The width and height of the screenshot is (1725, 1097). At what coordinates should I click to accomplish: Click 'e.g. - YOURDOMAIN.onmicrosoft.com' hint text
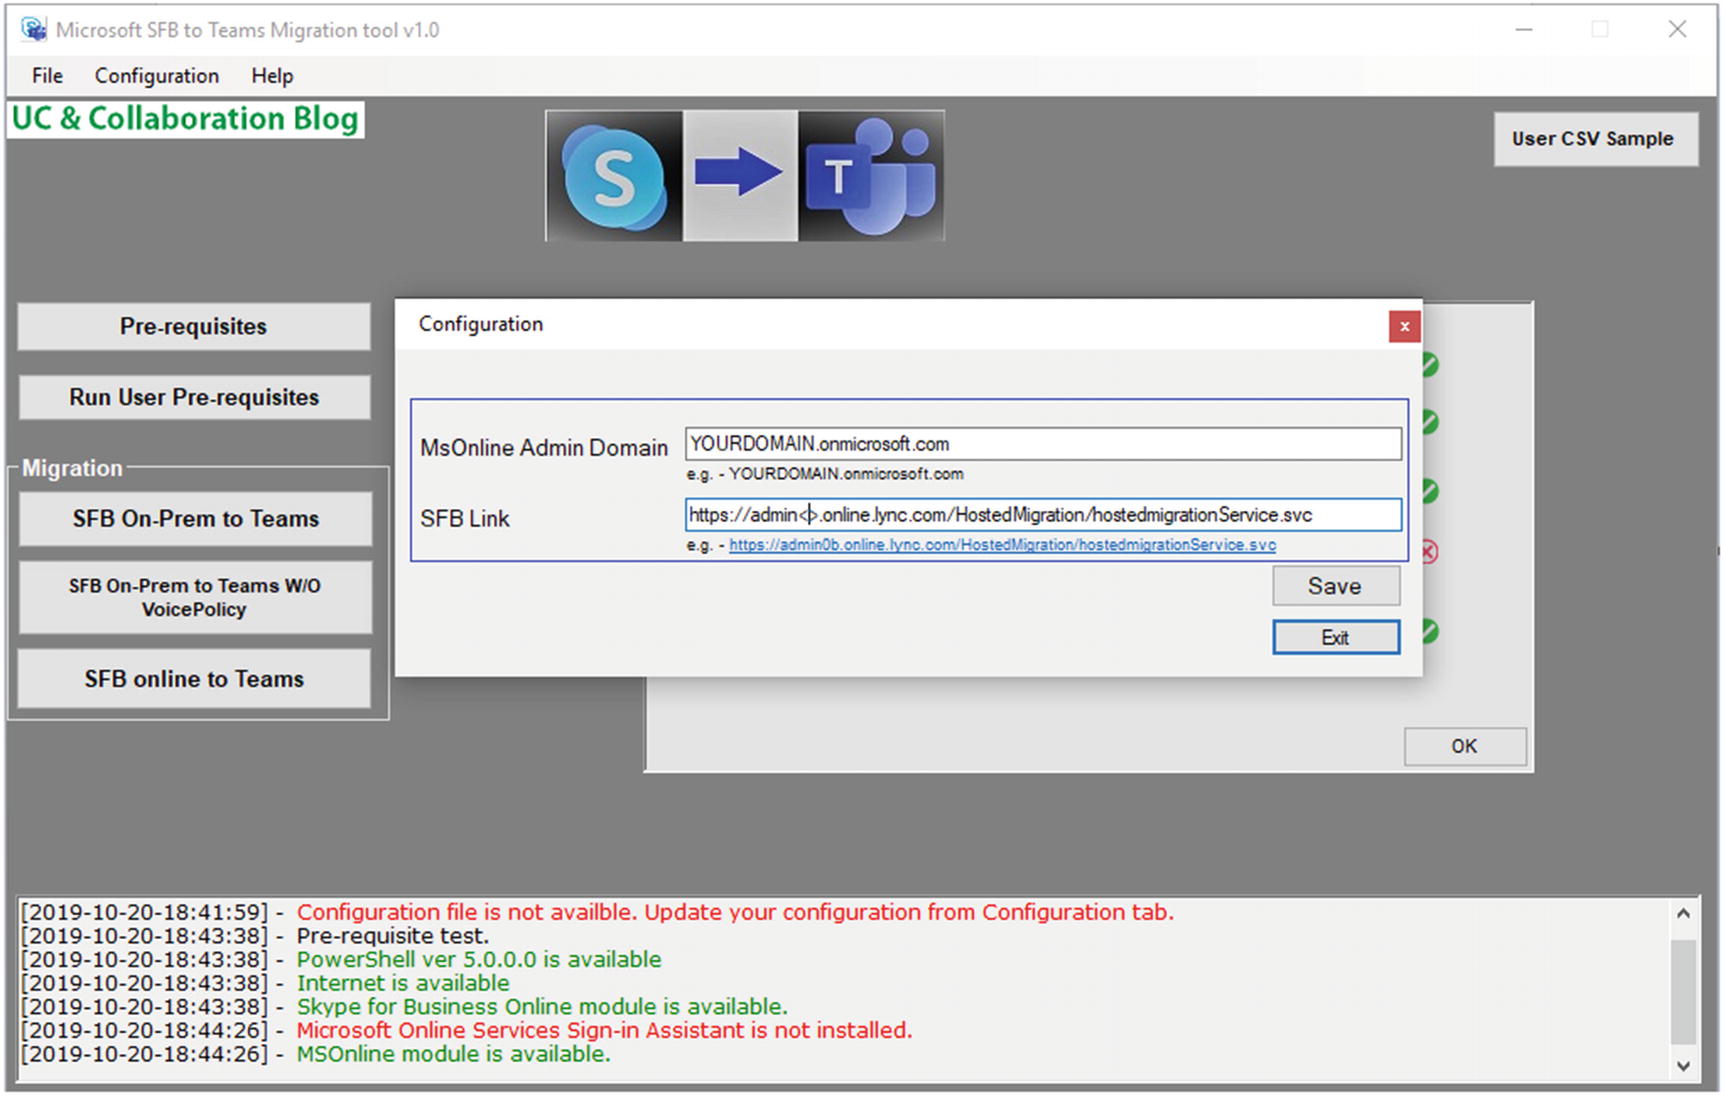(x=825, y=474)
